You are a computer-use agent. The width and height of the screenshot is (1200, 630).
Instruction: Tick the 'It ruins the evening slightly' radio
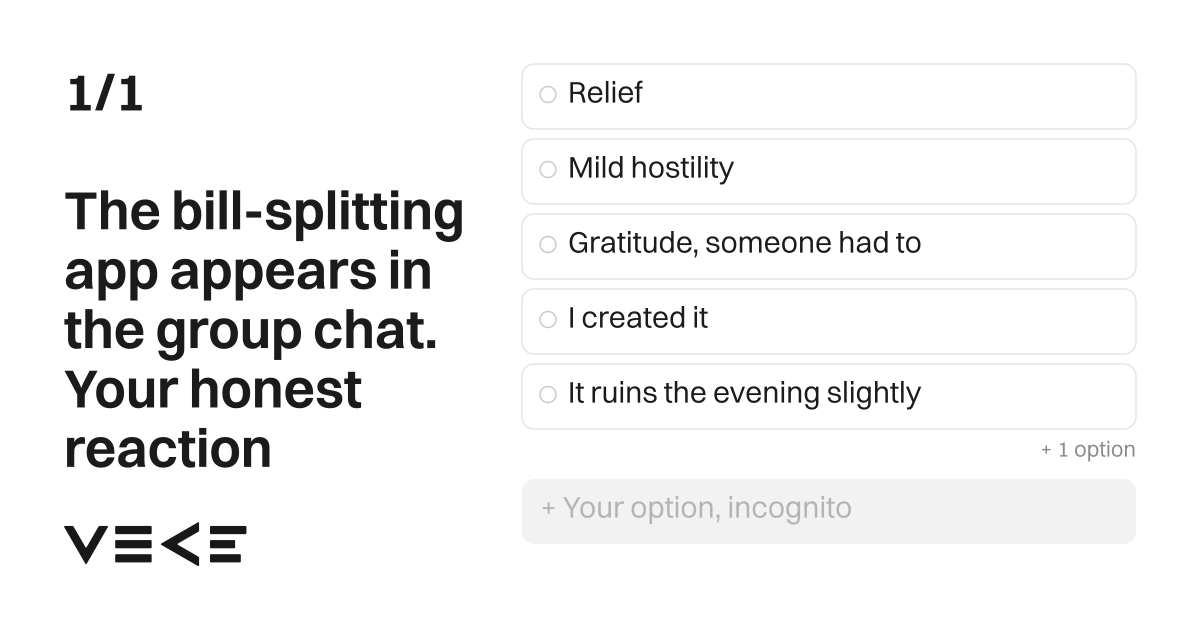pos(548,395)
